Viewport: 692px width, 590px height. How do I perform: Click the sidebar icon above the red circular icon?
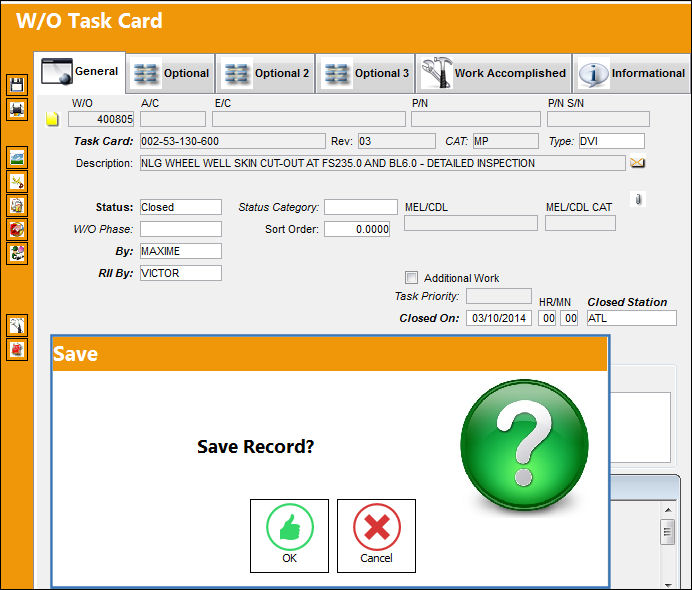click(x=17, y=206)
